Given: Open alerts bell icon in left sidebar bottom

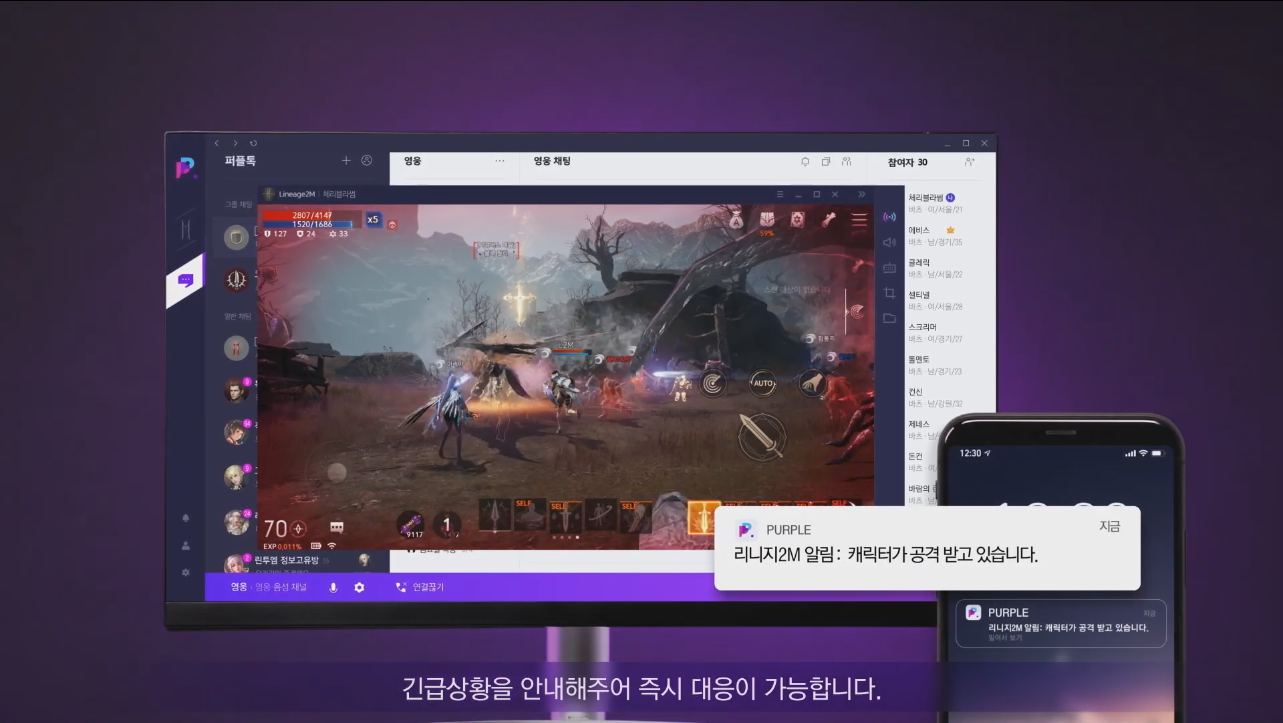Looking at the screenshot, I should [x=185, y=518].
